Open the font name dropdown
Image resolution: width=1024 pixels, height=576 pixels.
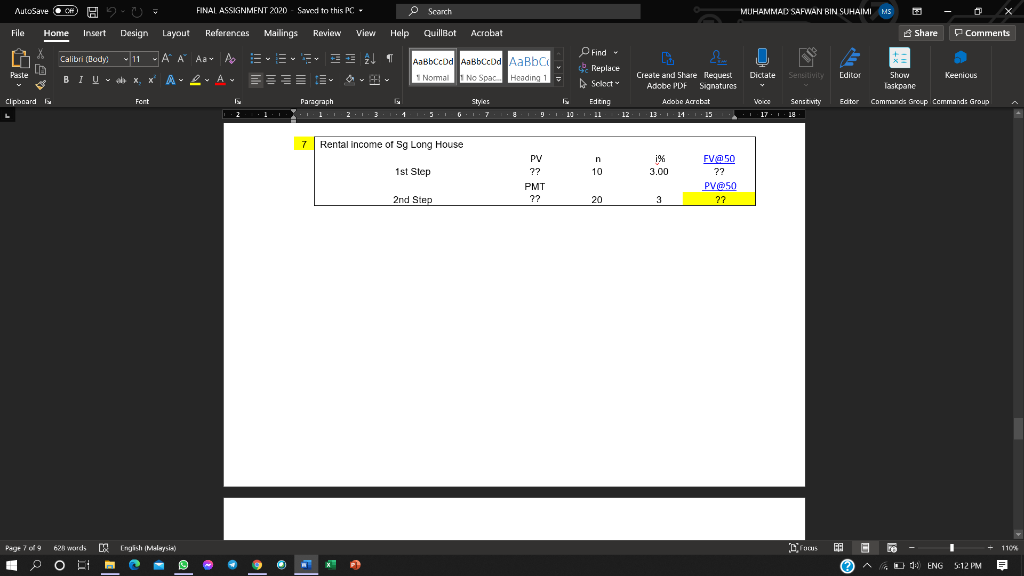(x=125, y=59)
